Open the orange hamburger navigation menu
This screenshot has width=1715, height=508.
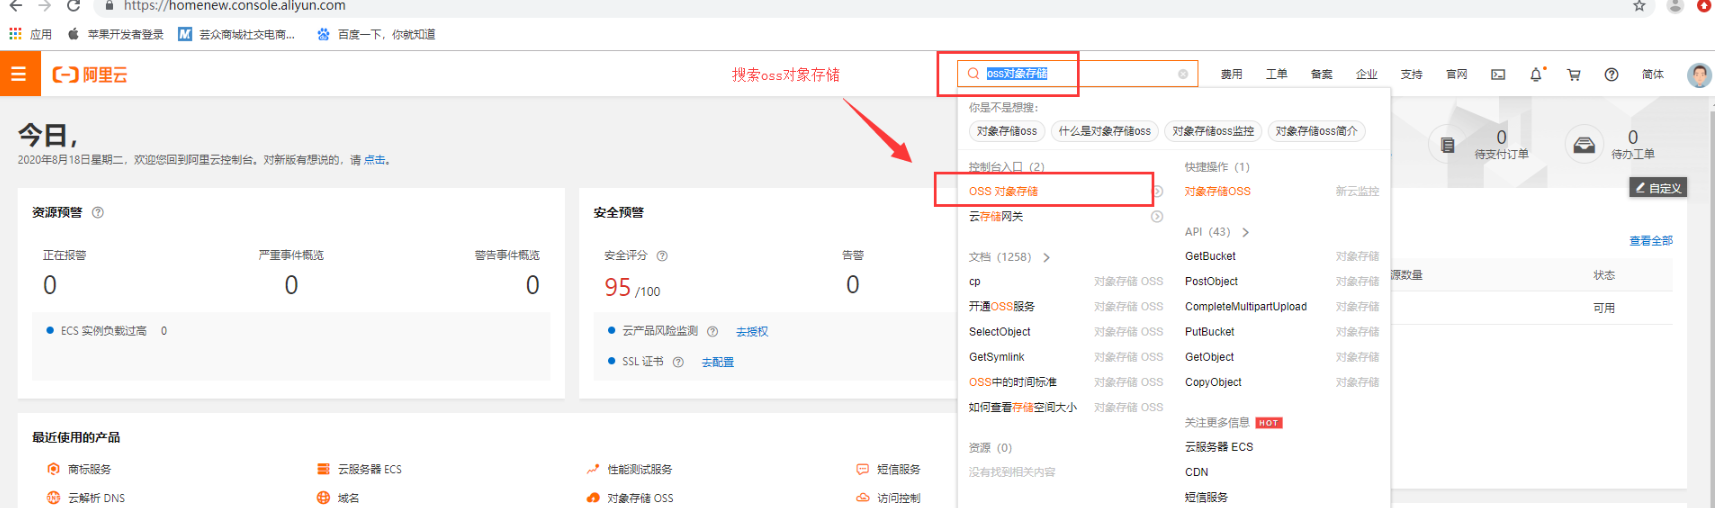[19, 75]
